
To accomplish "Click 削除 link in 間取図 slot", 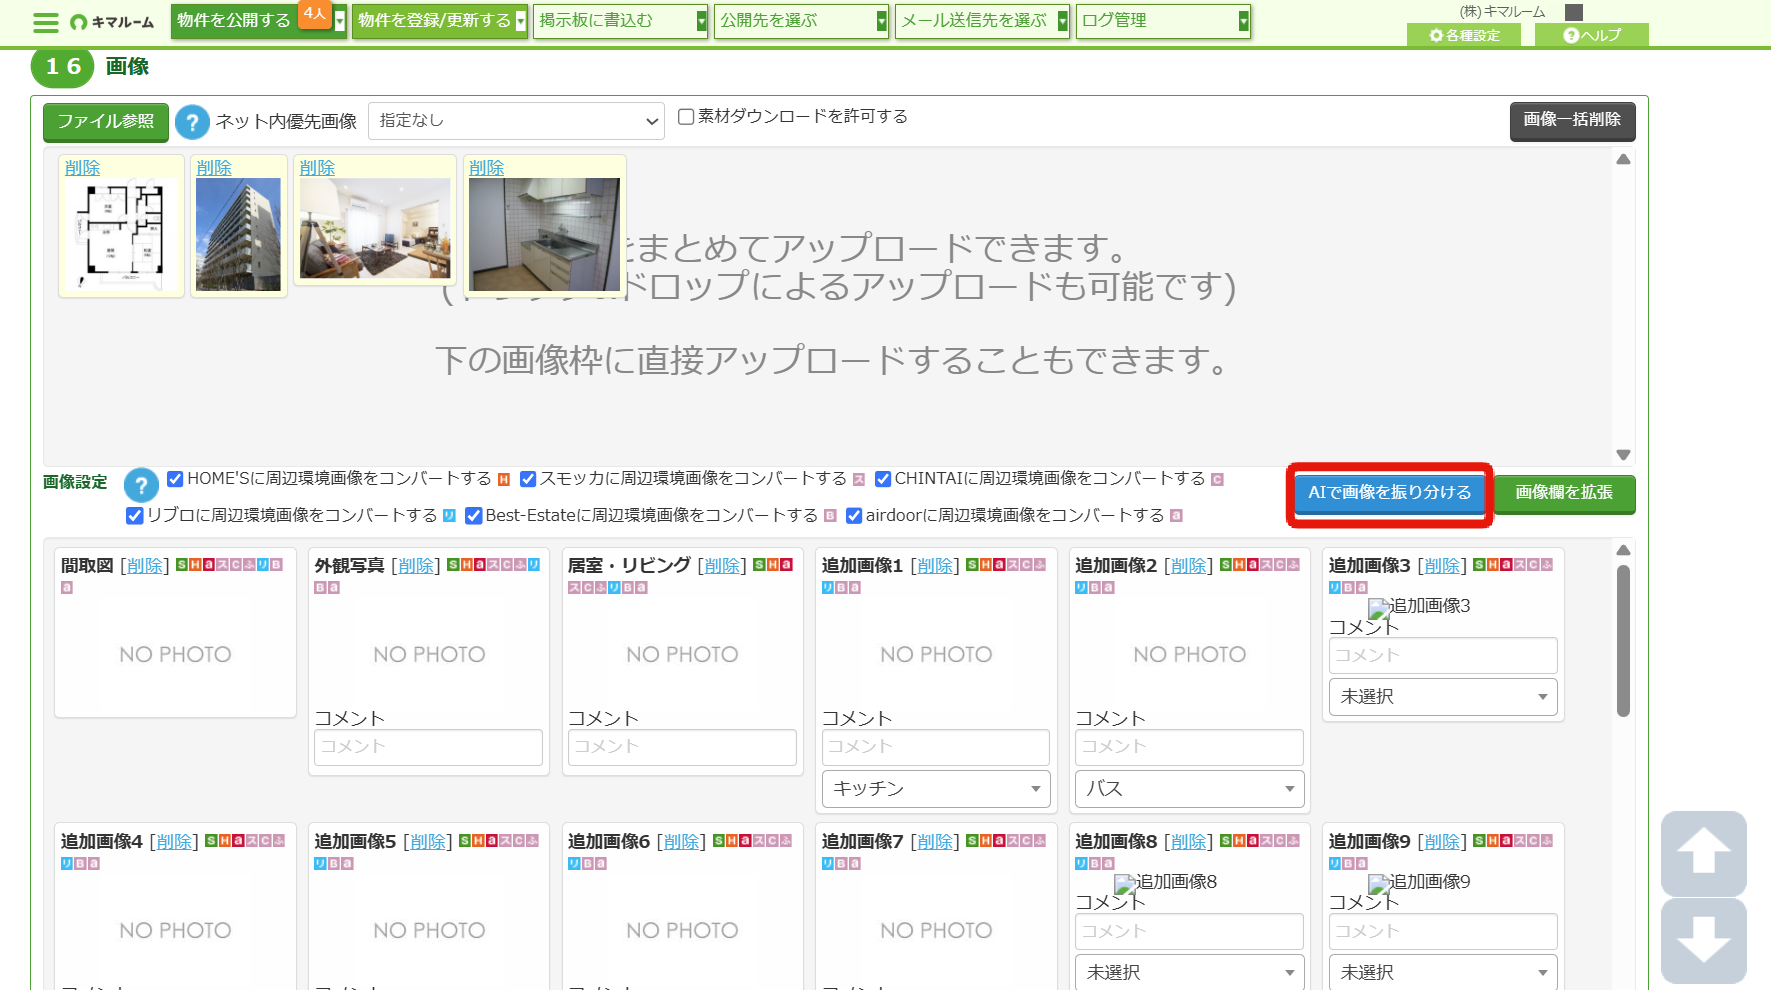I will 145,566.
